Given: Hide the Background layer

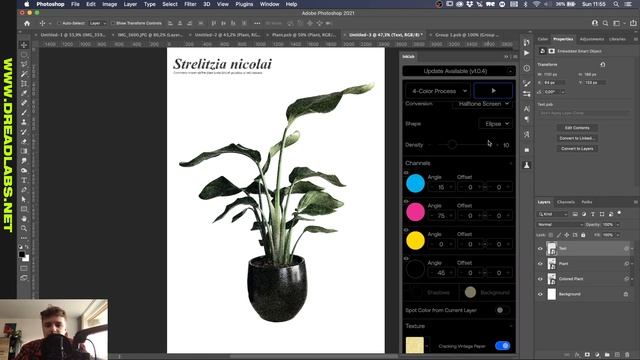Looking at the screenshot, I should (x=540, y=294).
